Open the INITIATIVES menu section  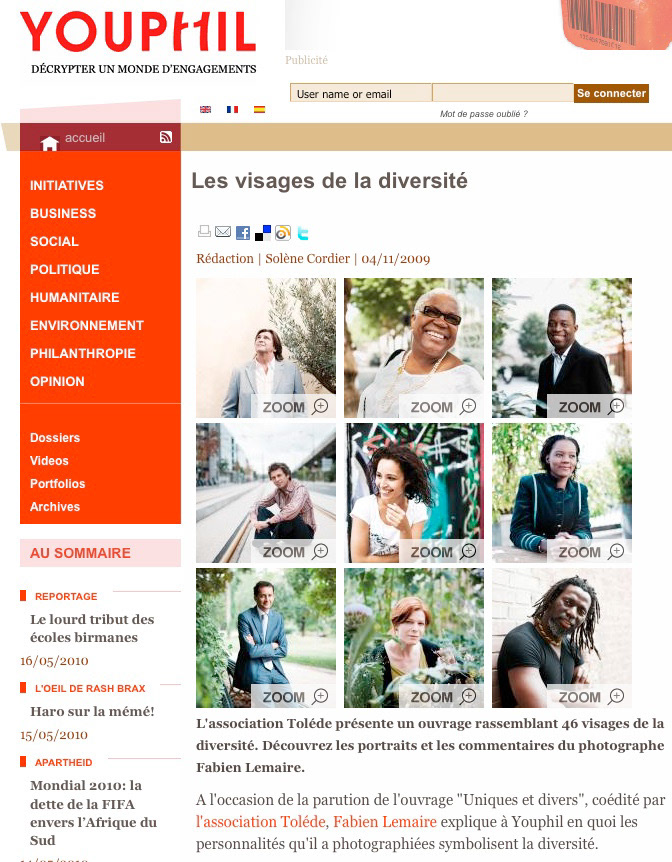coord(67,185)
